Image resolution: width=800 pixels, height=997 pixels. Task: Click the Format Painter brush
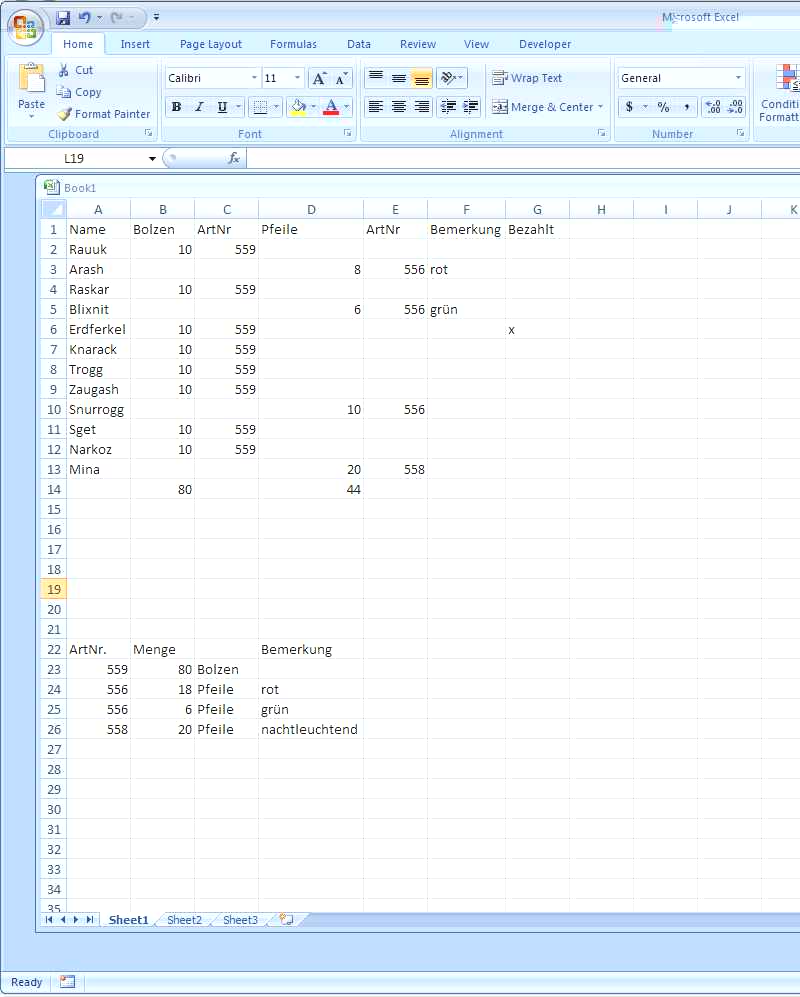[65, 114]
